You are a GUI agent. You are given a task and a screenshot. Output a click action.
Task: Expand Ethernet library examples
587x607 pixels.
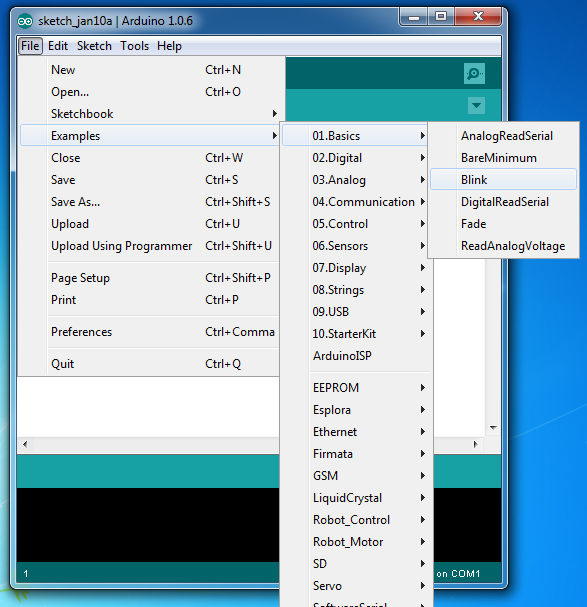[355, 432]
